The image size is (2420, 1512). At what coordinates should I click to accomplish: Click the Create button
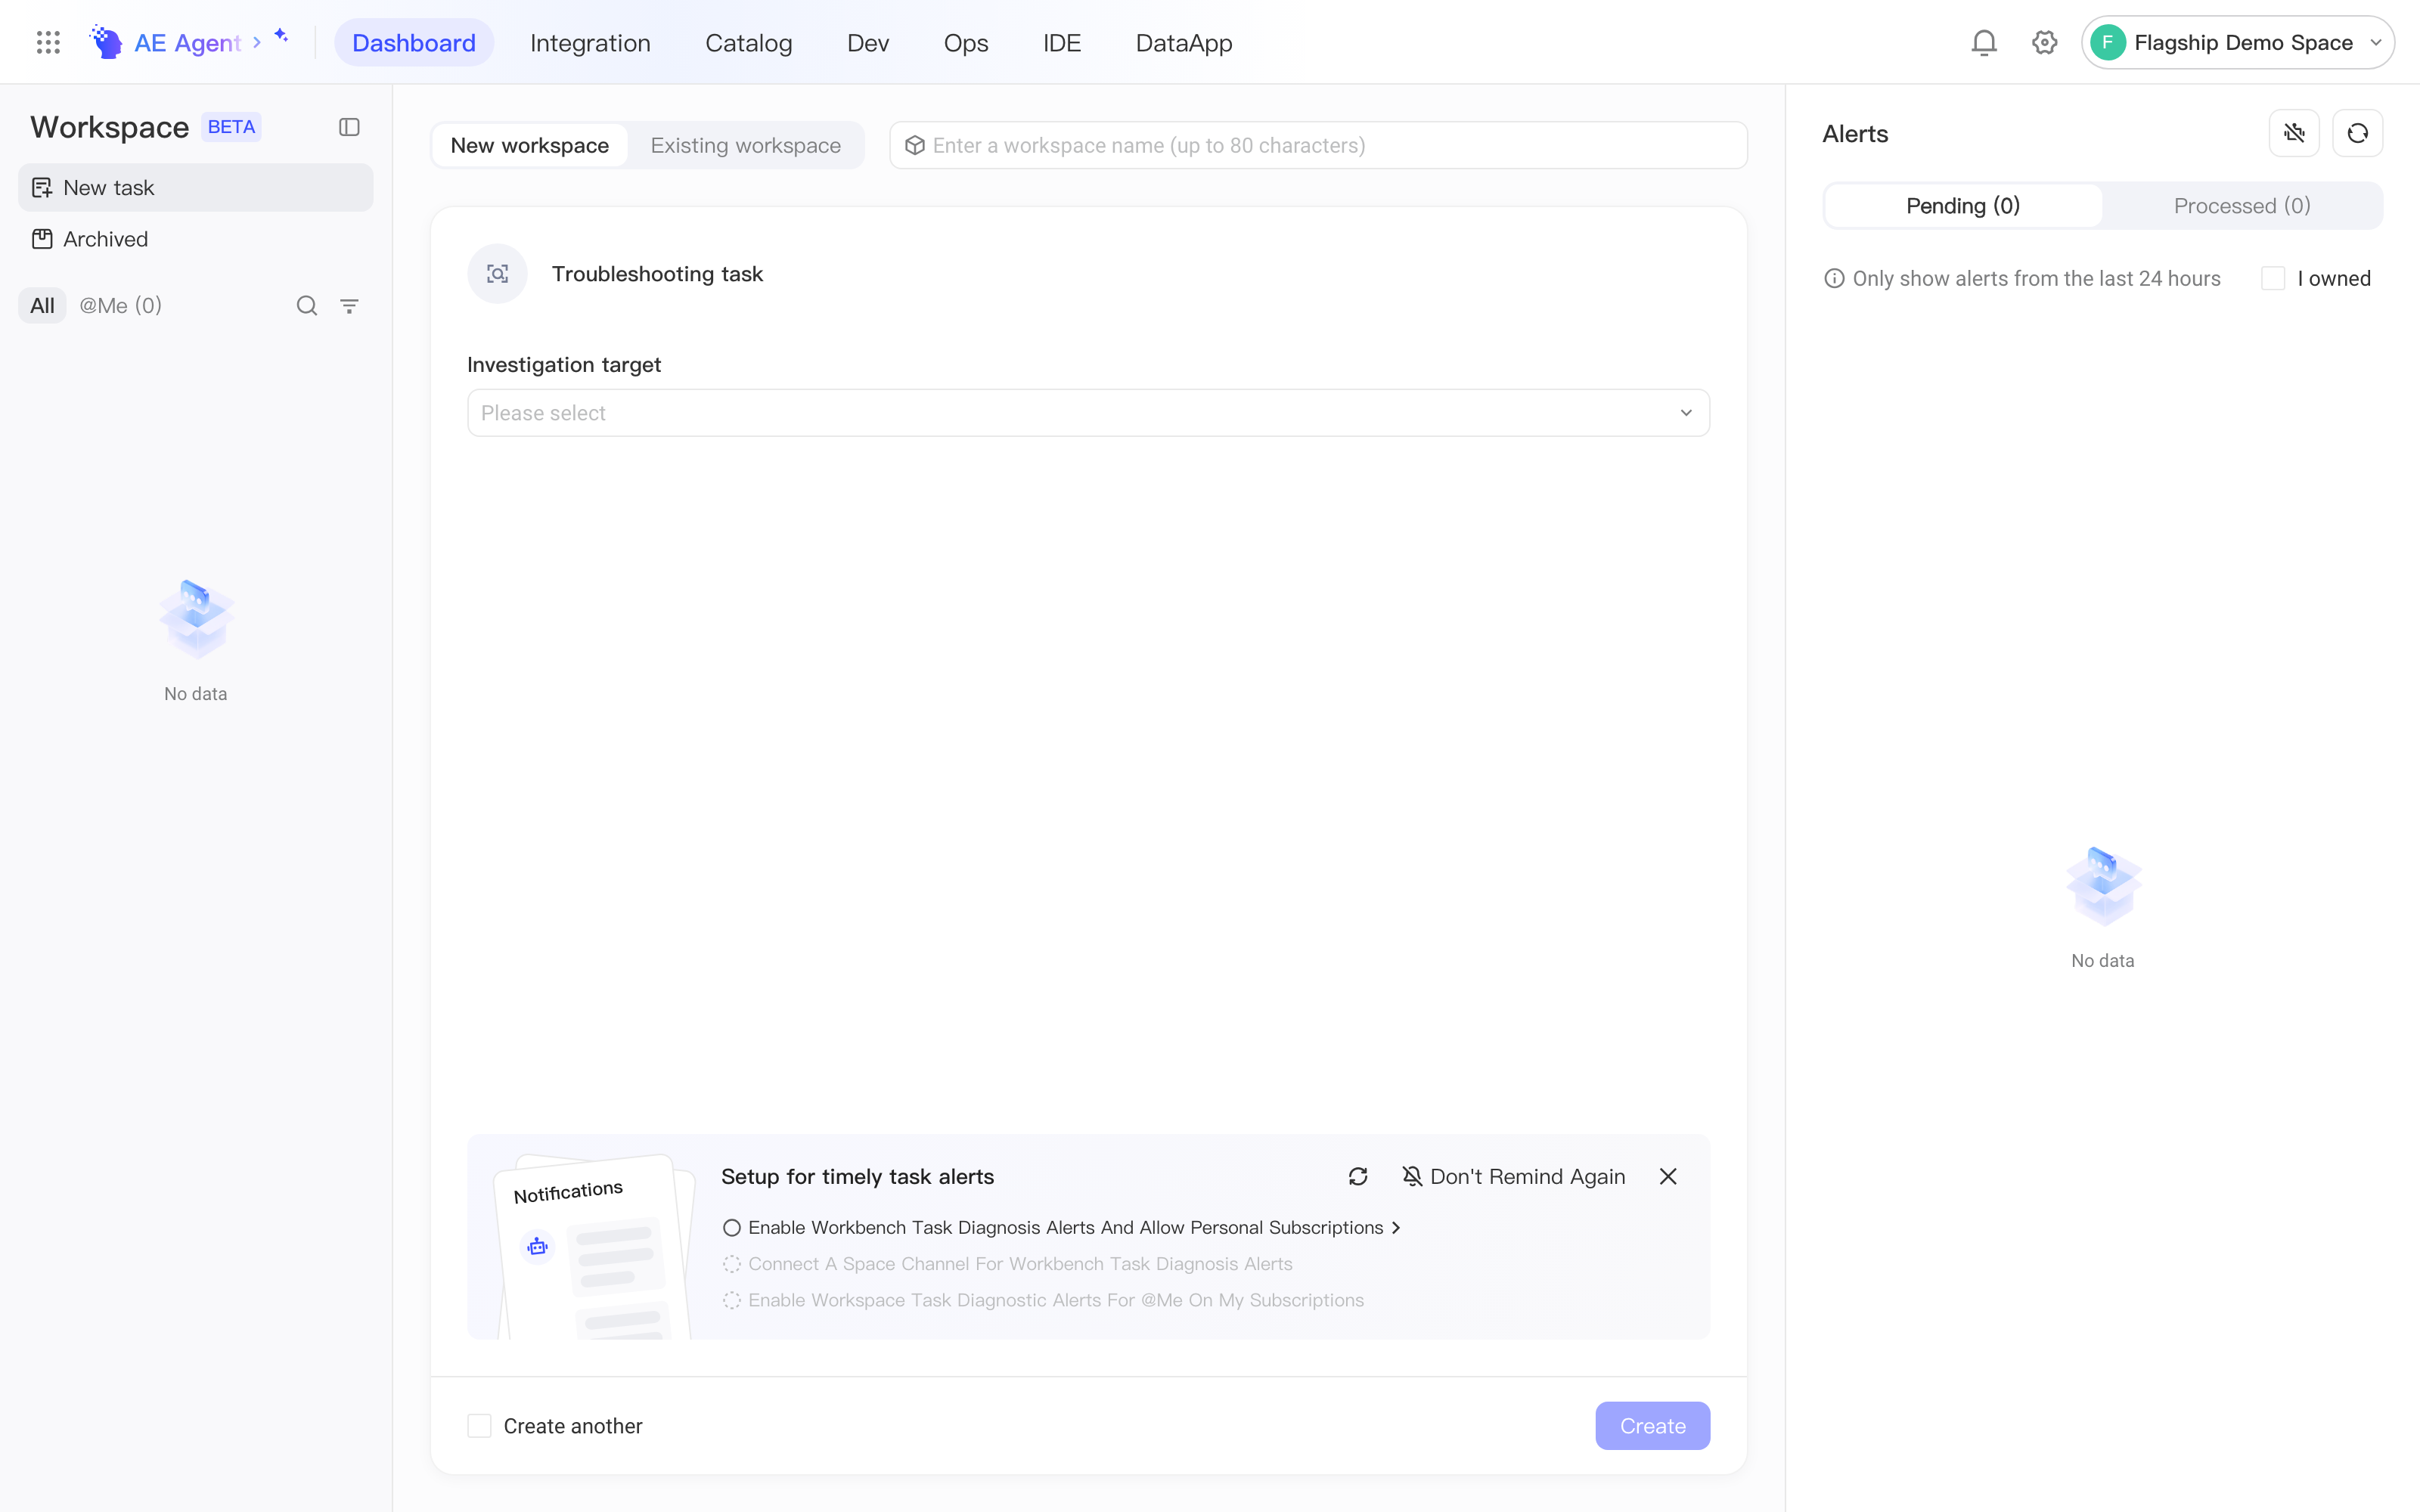[x=1652, y=1426]
